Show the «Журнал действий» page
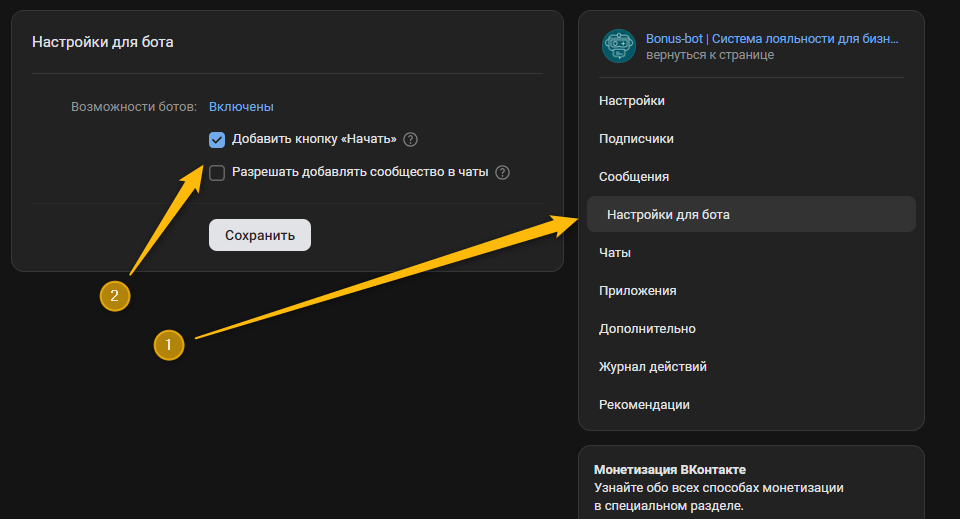The height and width of the screenshot is (519, 960). coord(653,367)
